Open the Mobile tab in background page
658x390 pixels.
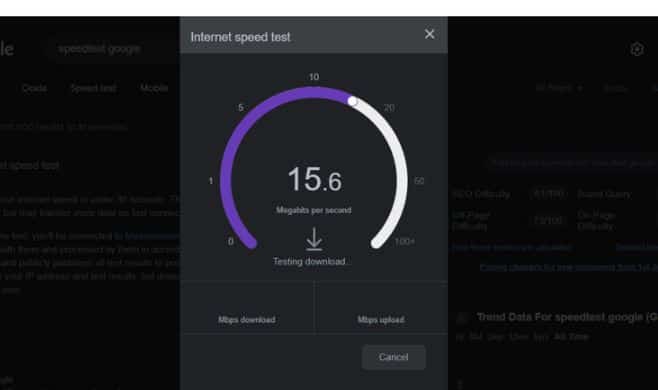[154, 88]
